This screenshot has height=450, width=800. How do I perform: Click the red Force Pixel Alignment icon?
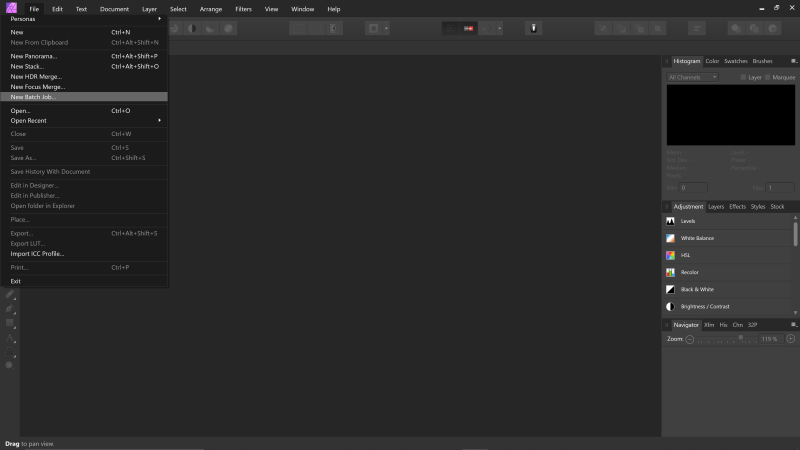468,29
